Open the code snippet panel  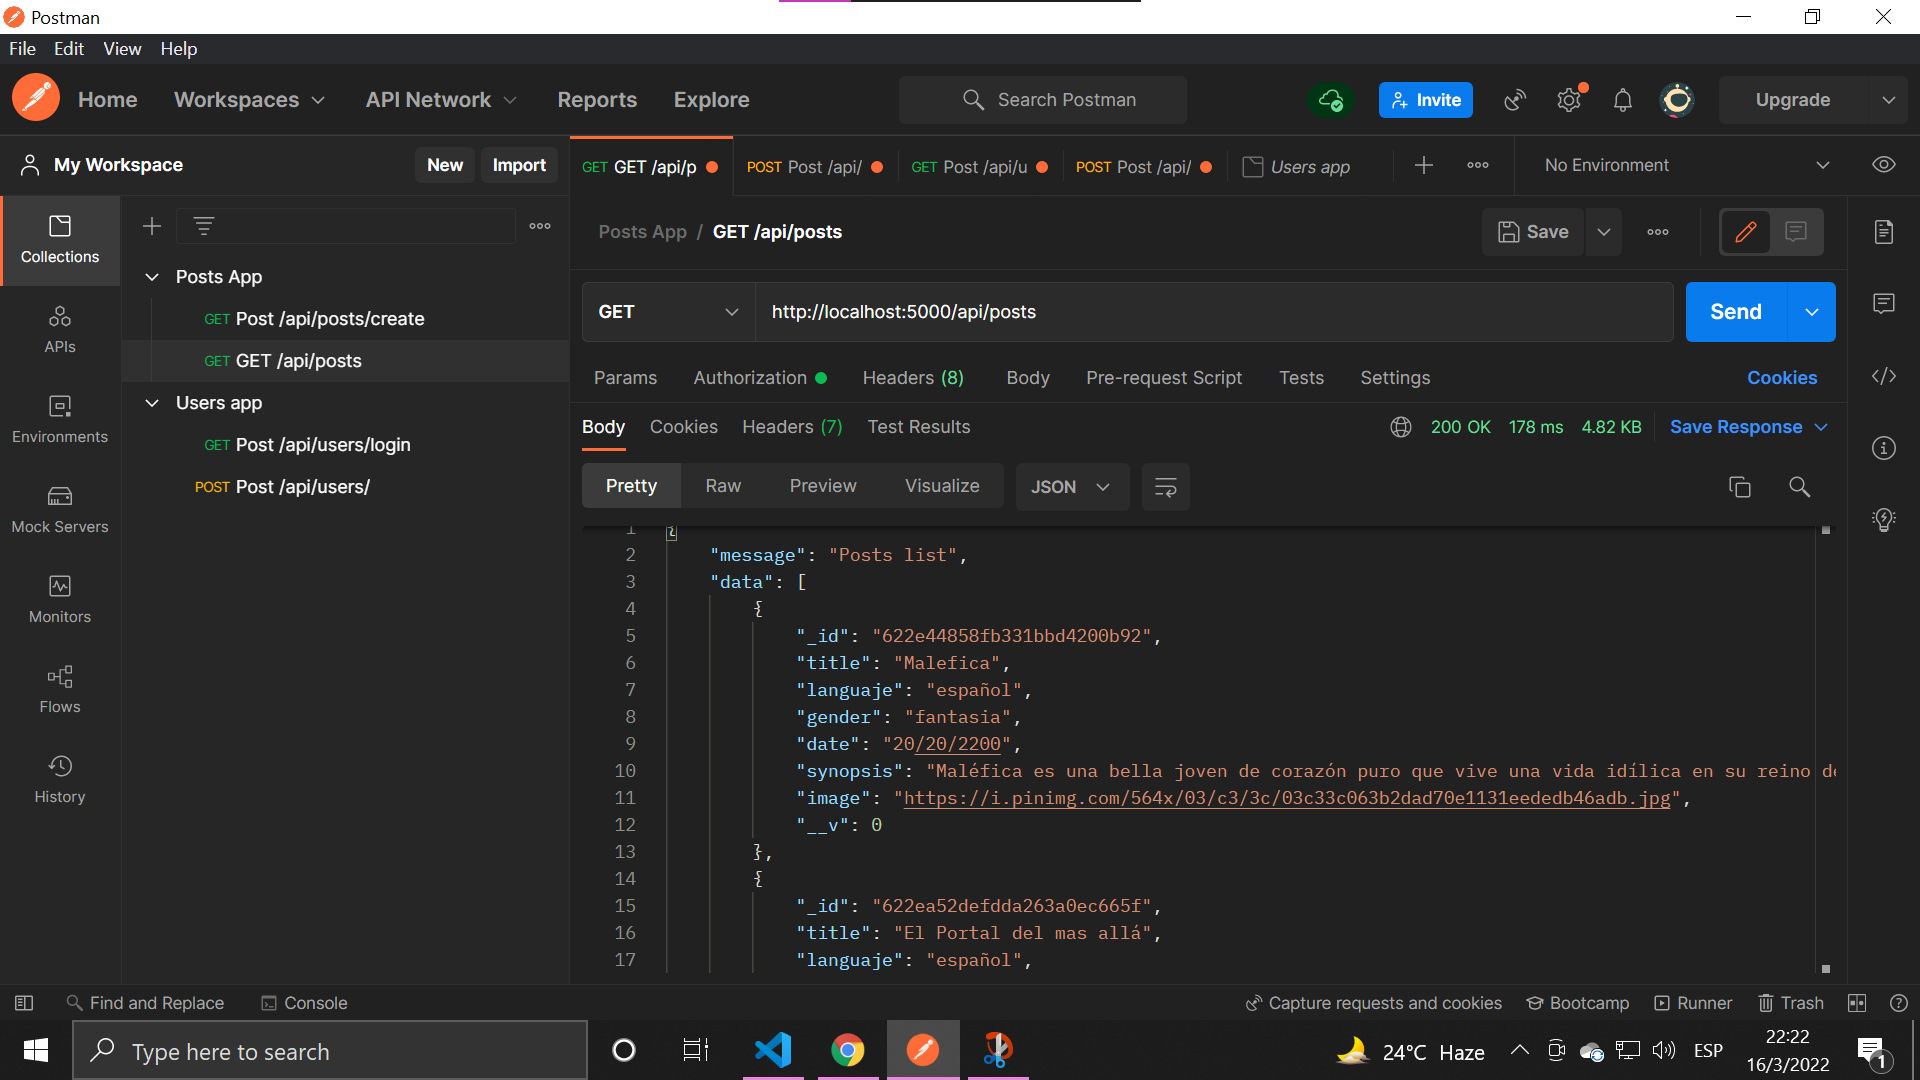(1884, 377)
